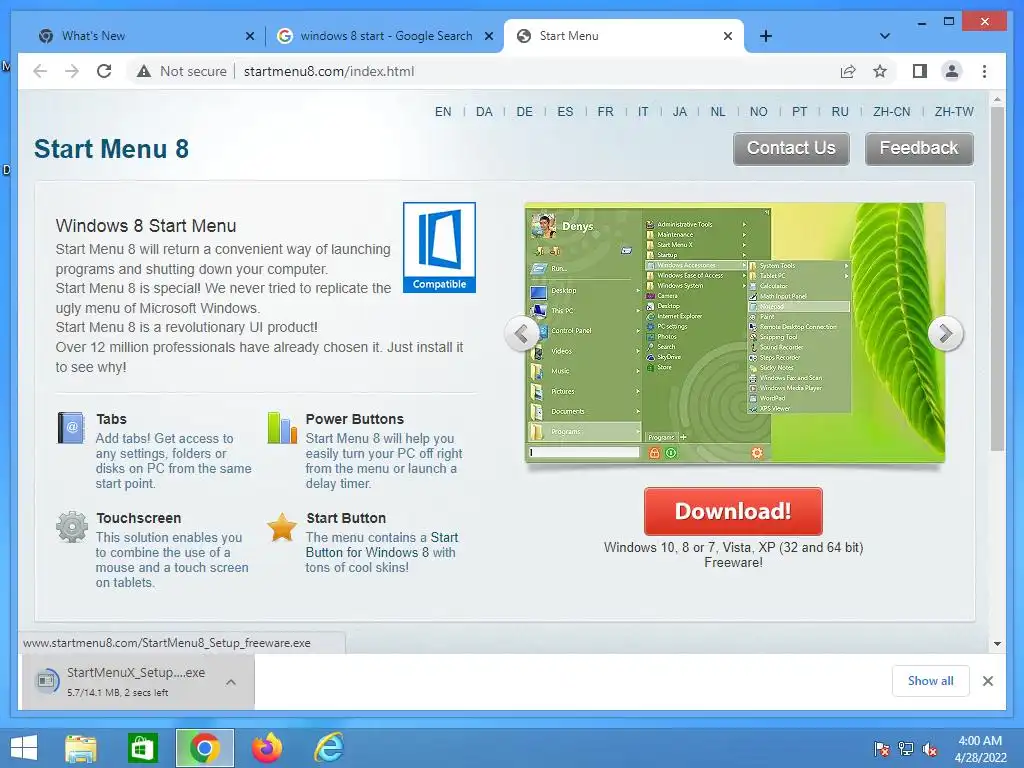Click Show all downloads
1024x768 pixels.
930,681
